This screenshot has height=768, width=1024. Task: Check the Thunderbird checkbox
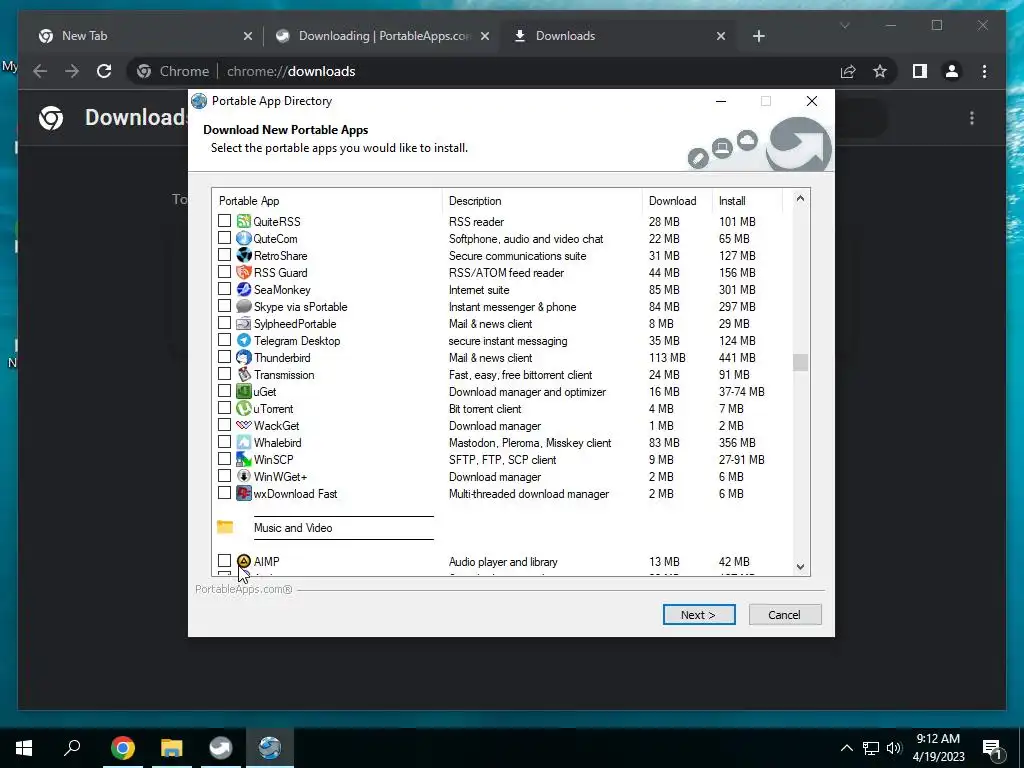point(224,357)
